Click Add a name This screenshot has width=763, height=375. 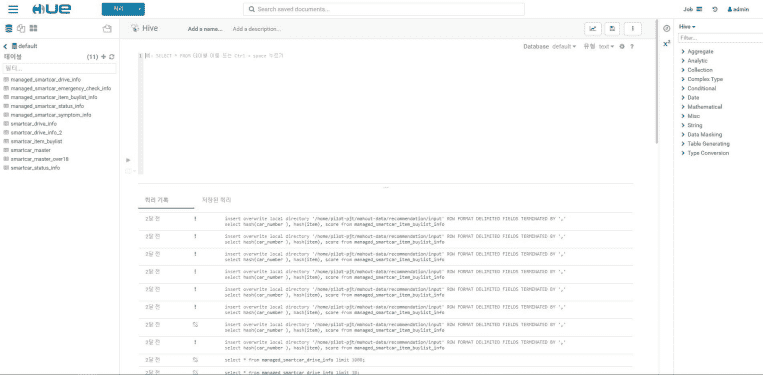coord(205,29)
